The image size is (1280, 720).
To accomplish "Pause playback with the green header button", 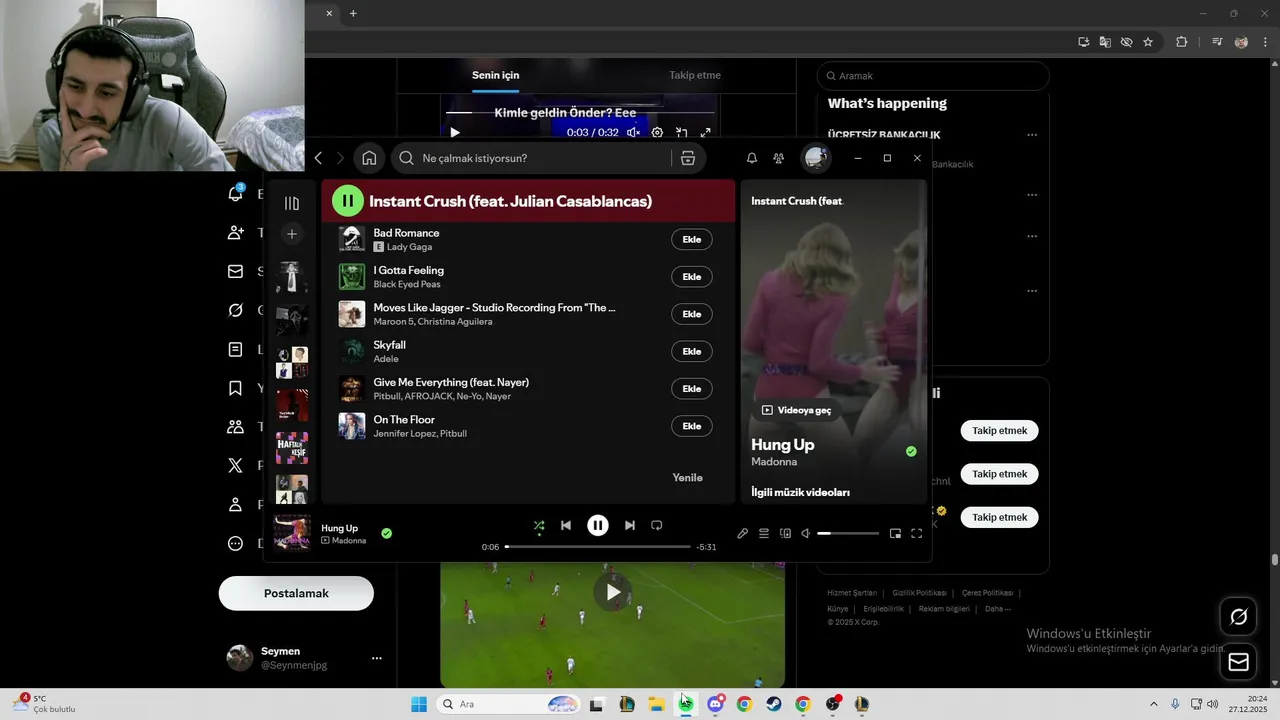I will click(347, 201).
